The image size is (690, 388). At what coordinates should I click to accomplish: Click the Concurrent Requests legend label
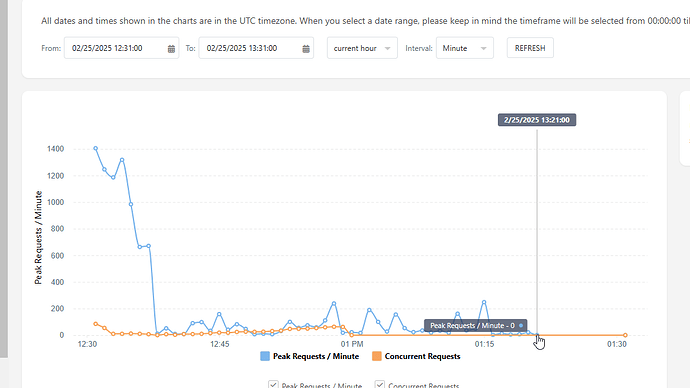click(x=422, y=356)
